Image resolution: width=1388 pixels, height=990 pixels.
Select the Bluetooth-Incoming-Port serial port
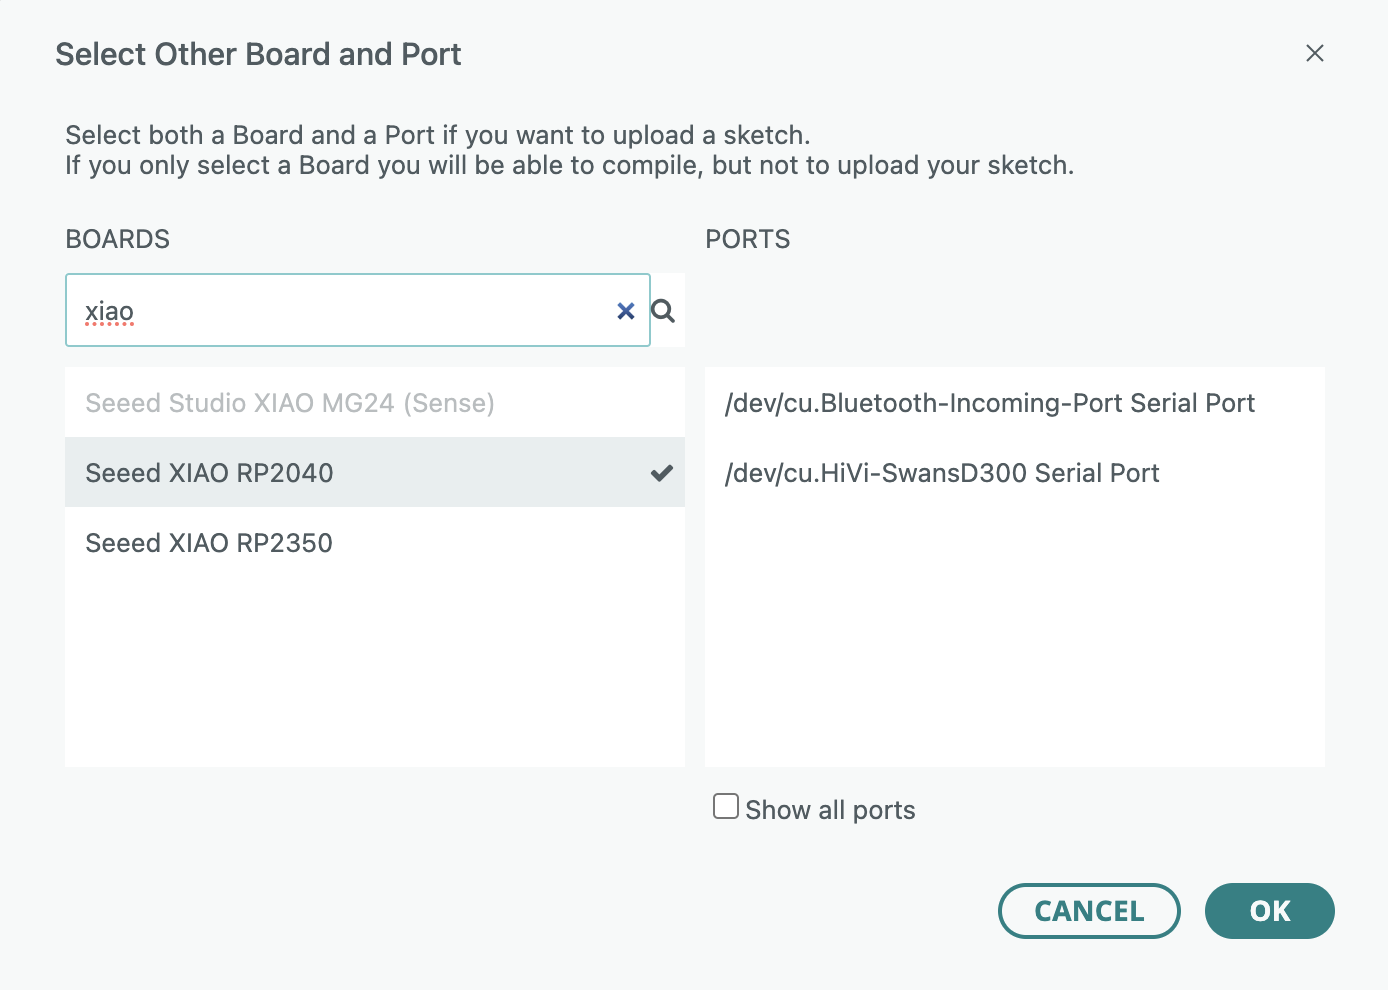pos(990,402)
